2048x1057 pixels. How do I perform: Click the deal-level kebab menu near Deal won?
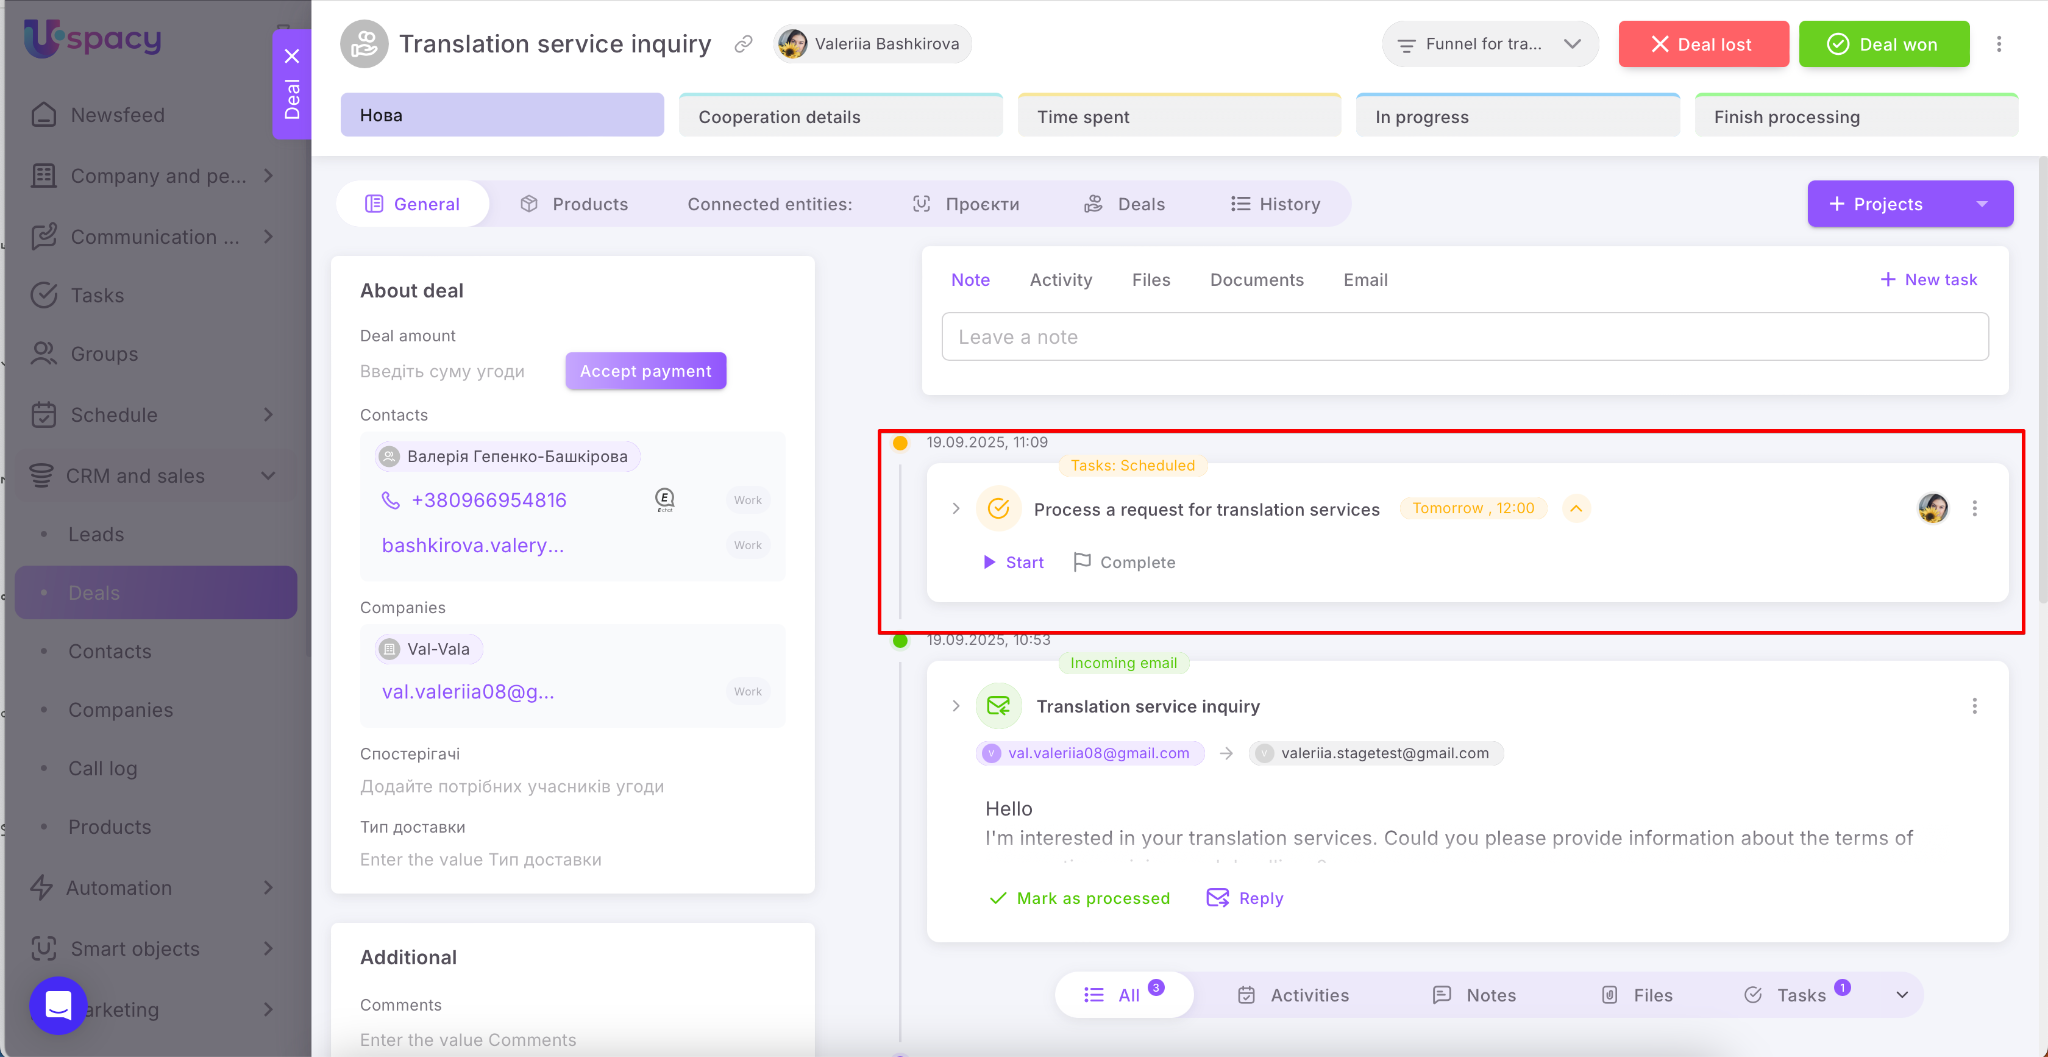pyautogui.click(x=1998, y=44)
